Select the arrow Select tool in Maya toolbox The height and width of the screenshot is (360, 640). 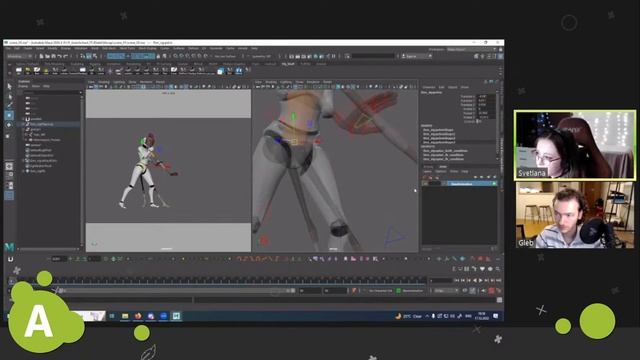point(9,87)
